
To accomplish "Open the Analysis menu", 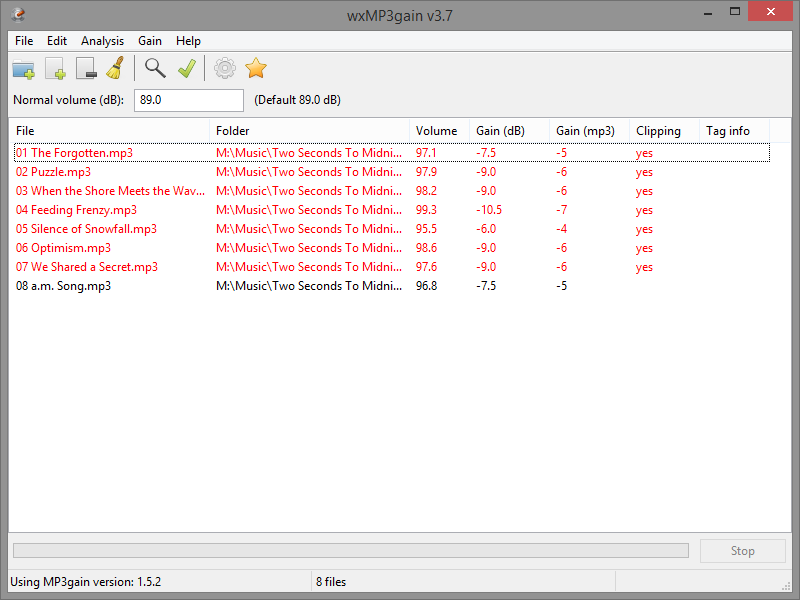I will click(x=102, y=41).
